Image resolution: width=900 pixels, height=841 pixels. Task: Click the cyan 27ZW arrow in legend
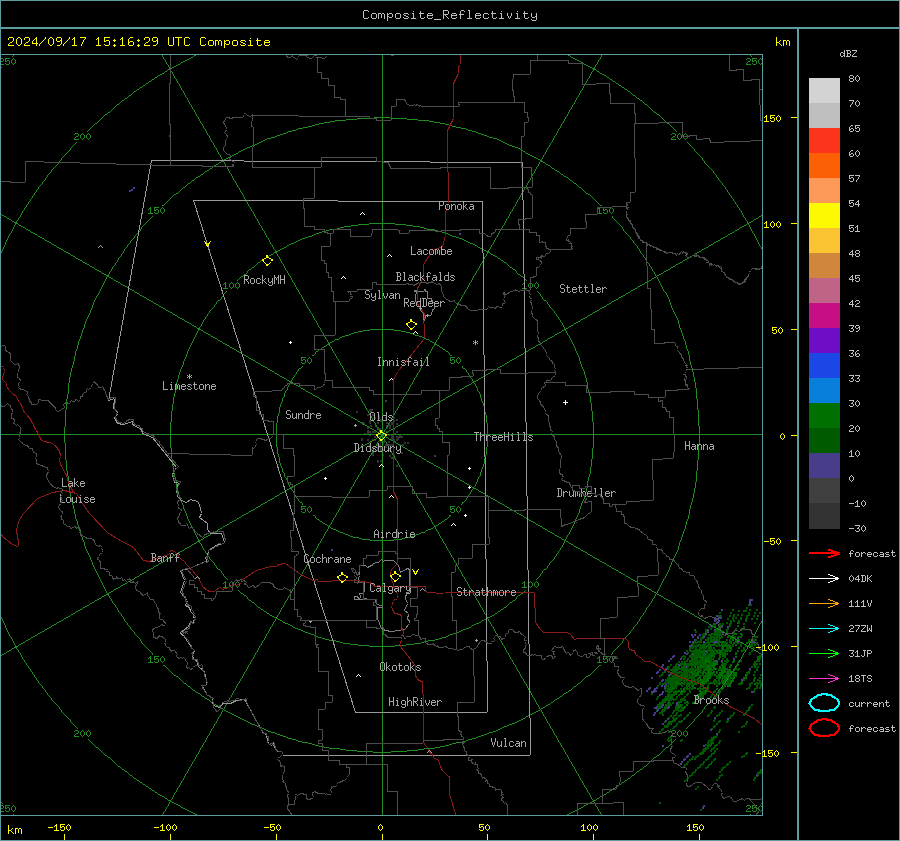point(824,629)
